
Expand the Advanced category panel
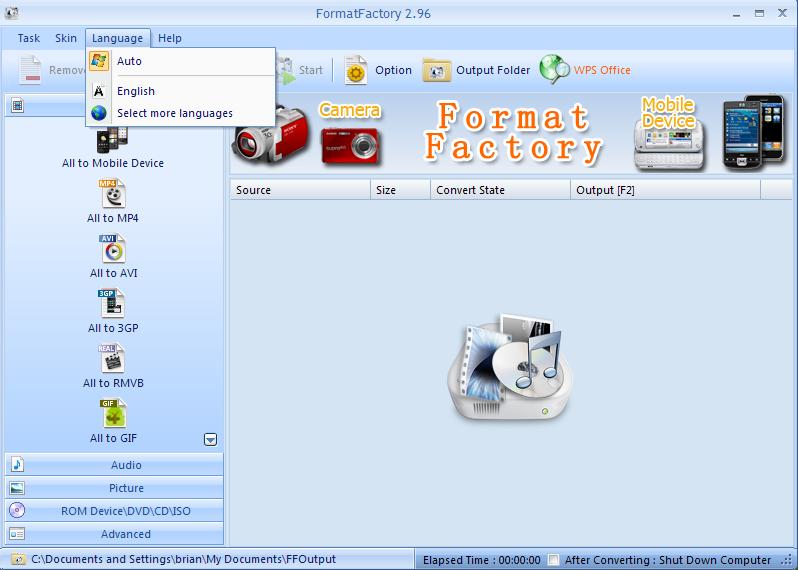pos(114,534)
